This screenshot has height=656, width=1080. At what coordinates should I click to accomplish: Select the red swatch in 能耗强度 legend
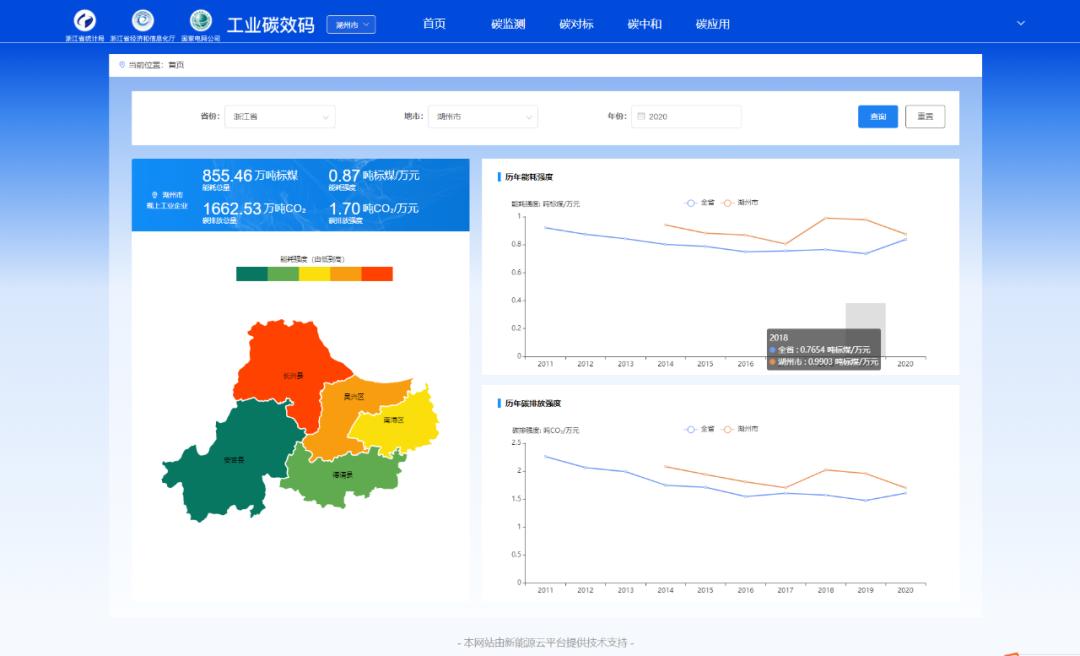coord(377,274)
